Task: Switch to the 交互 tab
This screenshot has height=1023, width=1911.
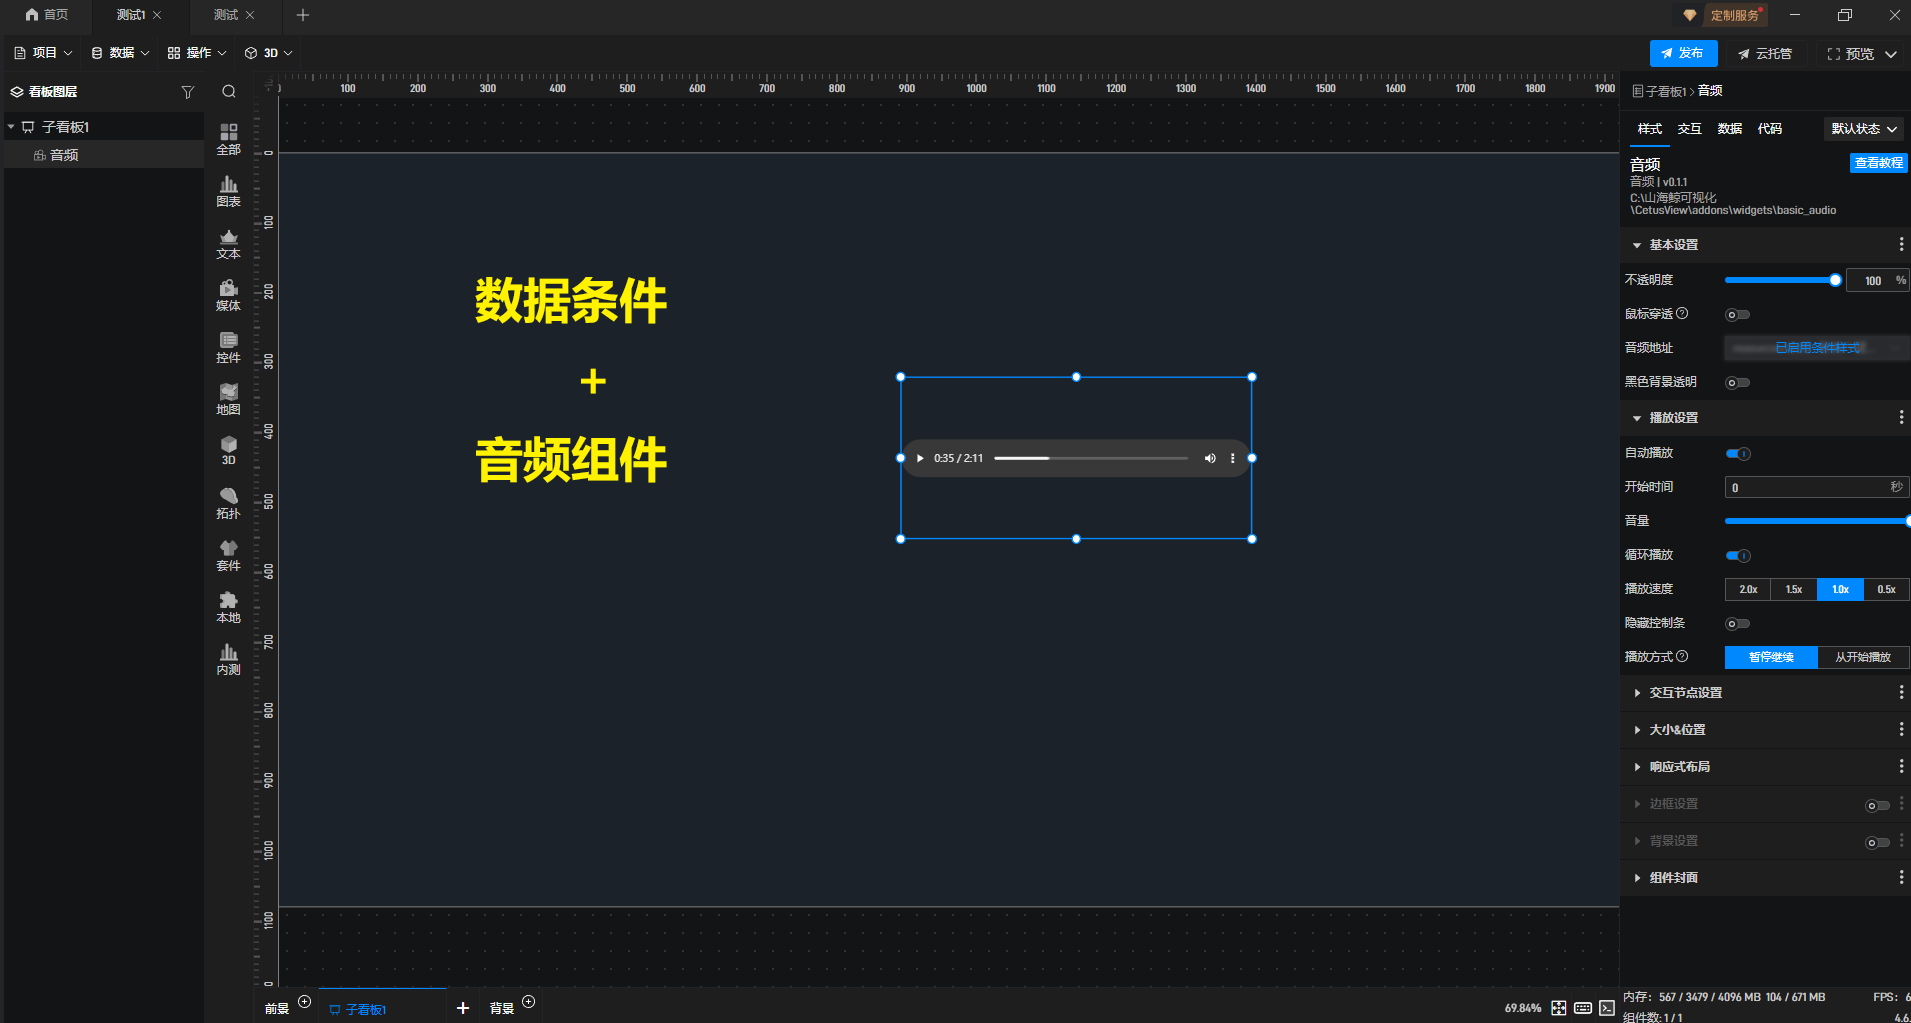Action: [x=1689, y=129]
